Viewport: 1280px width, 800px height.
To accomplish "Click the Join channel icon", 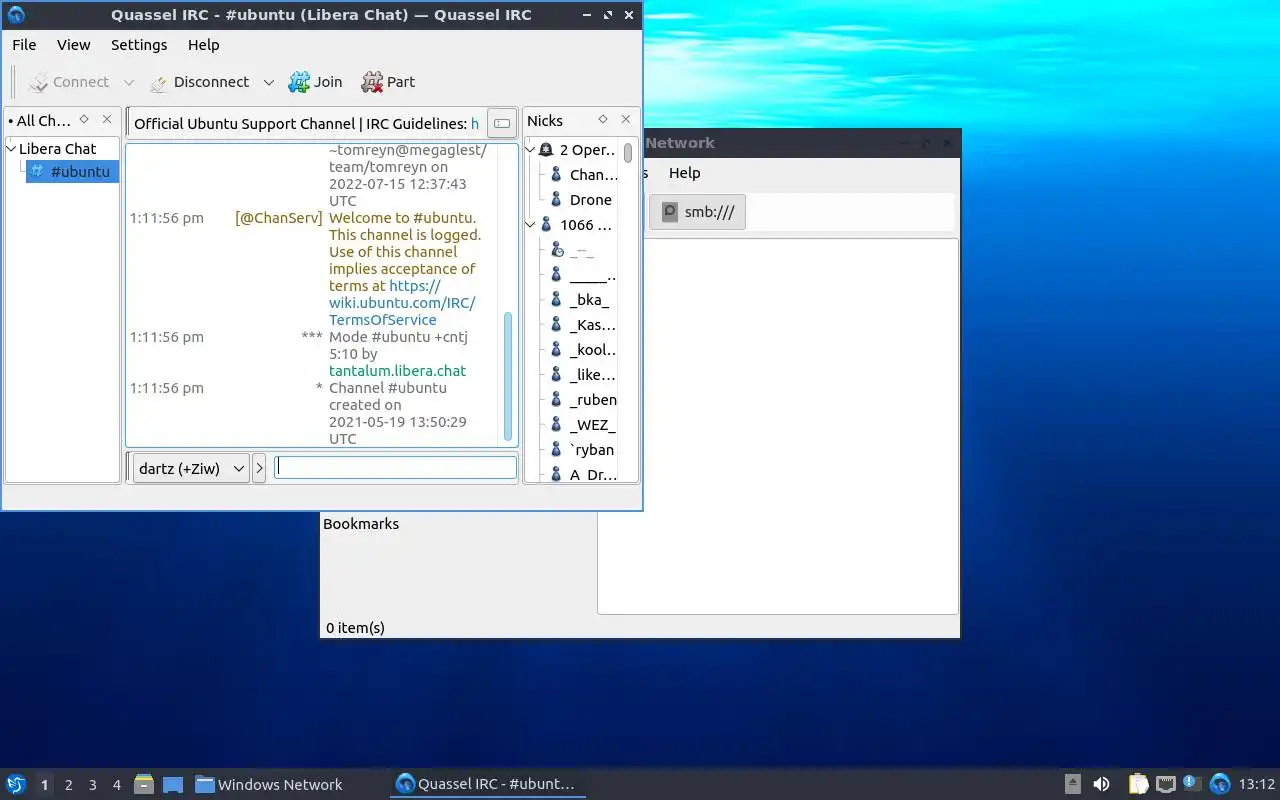I will click(299, 82).
